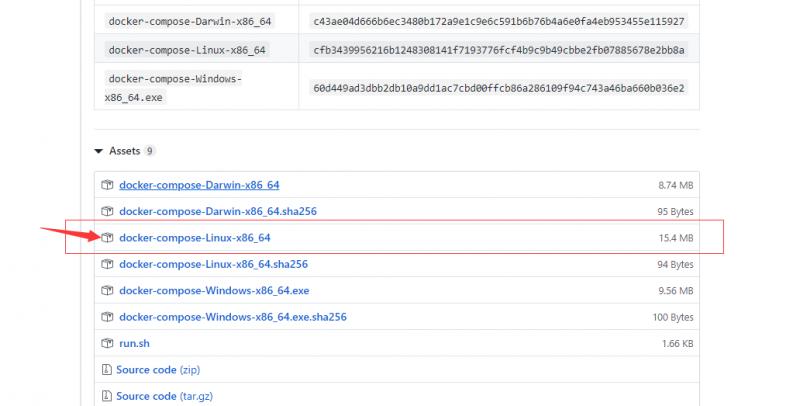Open docker-compose-Darwin-x86_64.sha256 link

coord(218,211)
